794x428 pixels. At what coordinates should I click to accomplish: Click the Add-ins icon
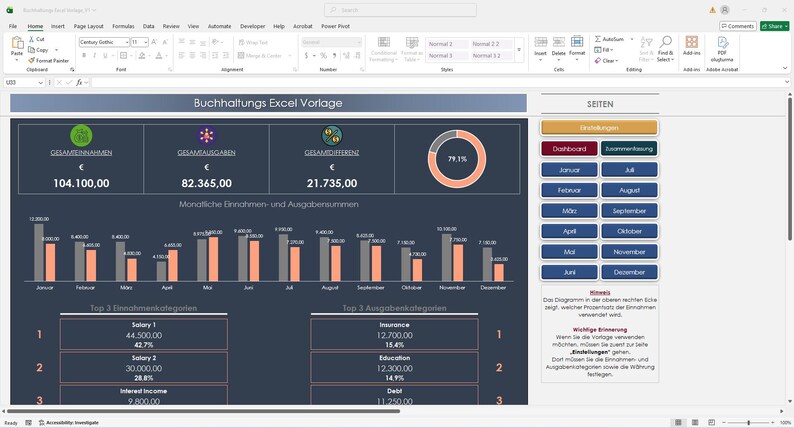[692, 42]
